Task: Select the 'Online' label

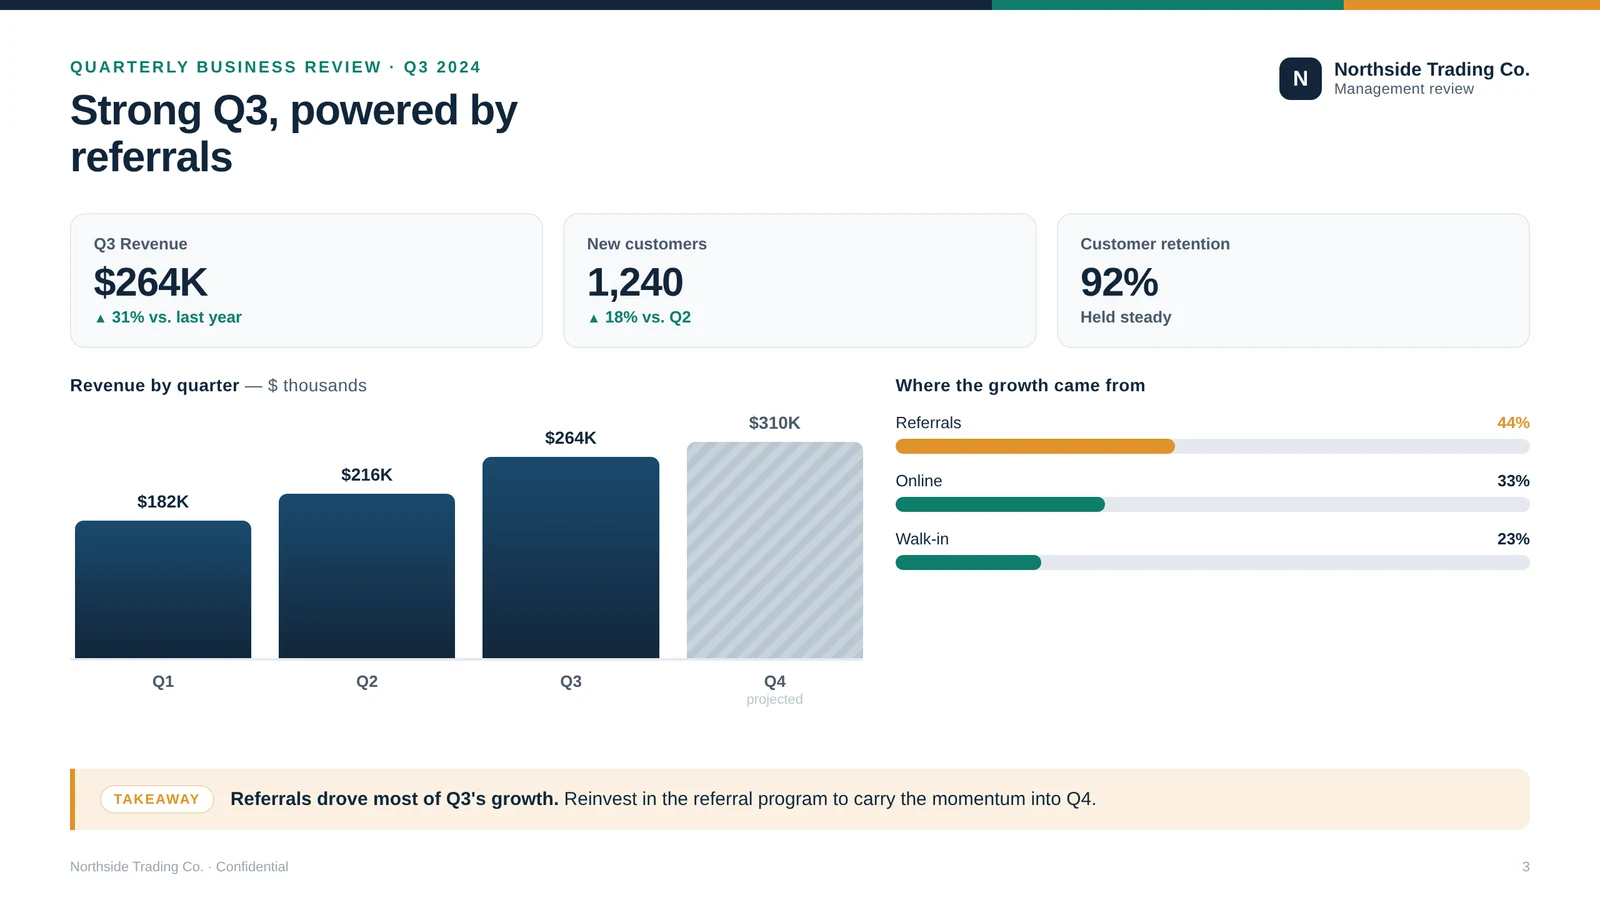Action: (919, 481)
